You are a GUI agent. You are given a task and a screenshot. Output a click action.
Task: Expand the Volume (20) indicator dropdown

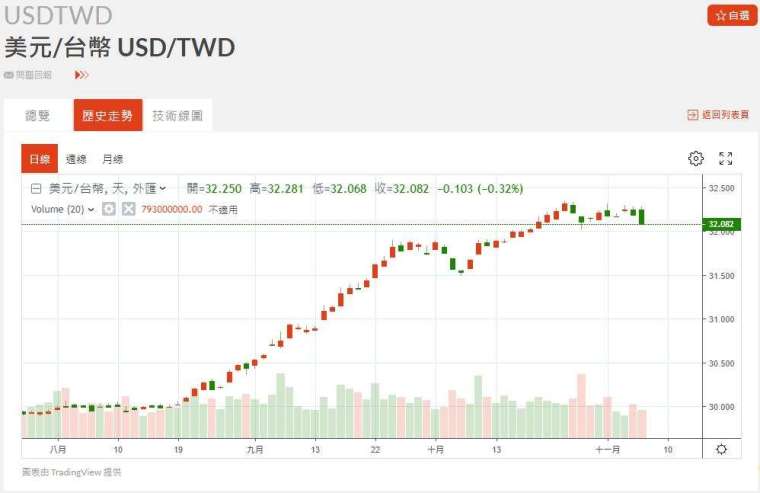tap(92, 209)
